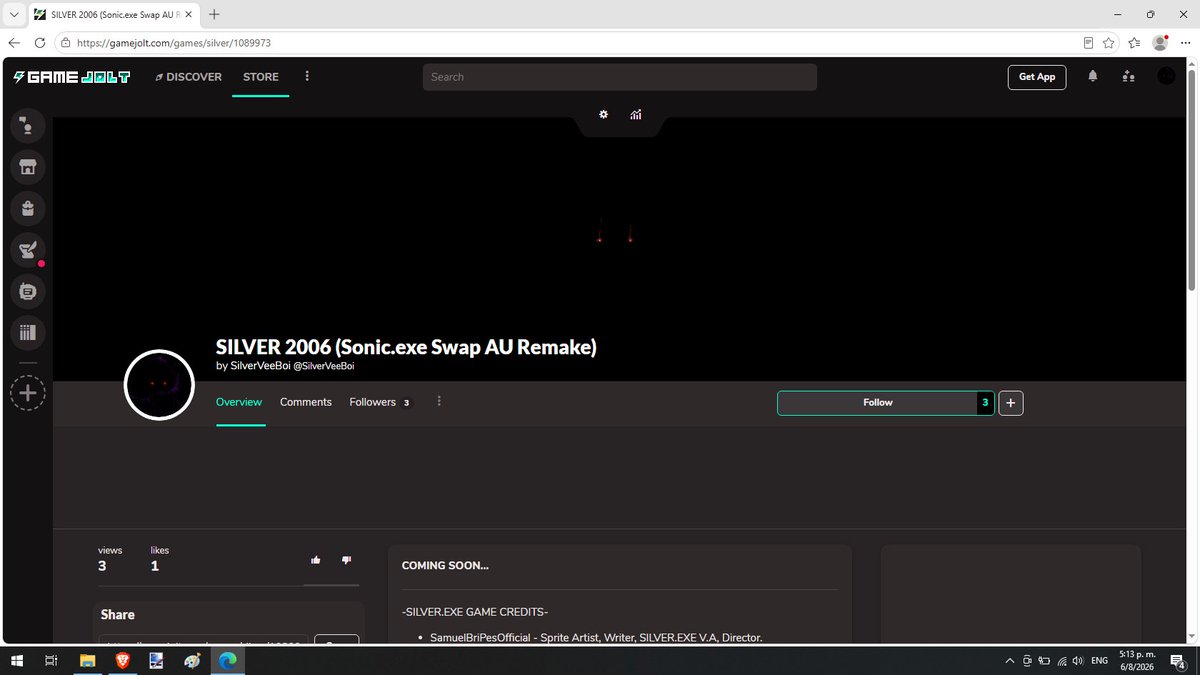
Task: Open the shop storefront sidebar icon
Action: [x=27, y=167]
